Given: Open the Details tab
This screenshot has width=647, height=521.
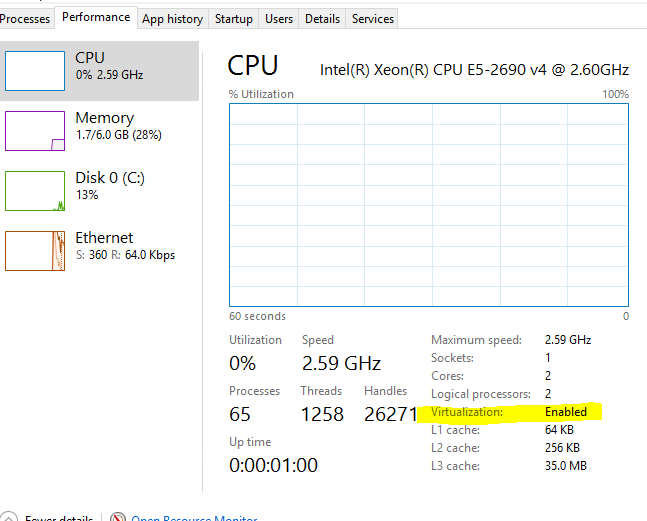Looking at the screenshot, I should [322, 19].
